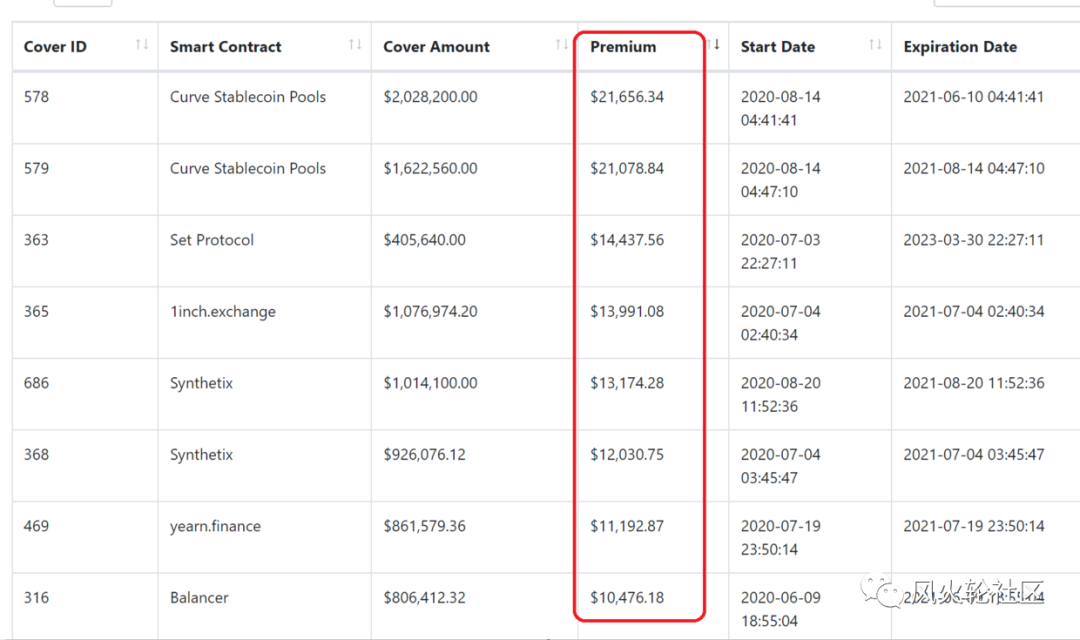Pick the premium value $21,078.84
The height and width of the screenshot is (640, 1080).
pyautogui.click(x=627, y=169)
